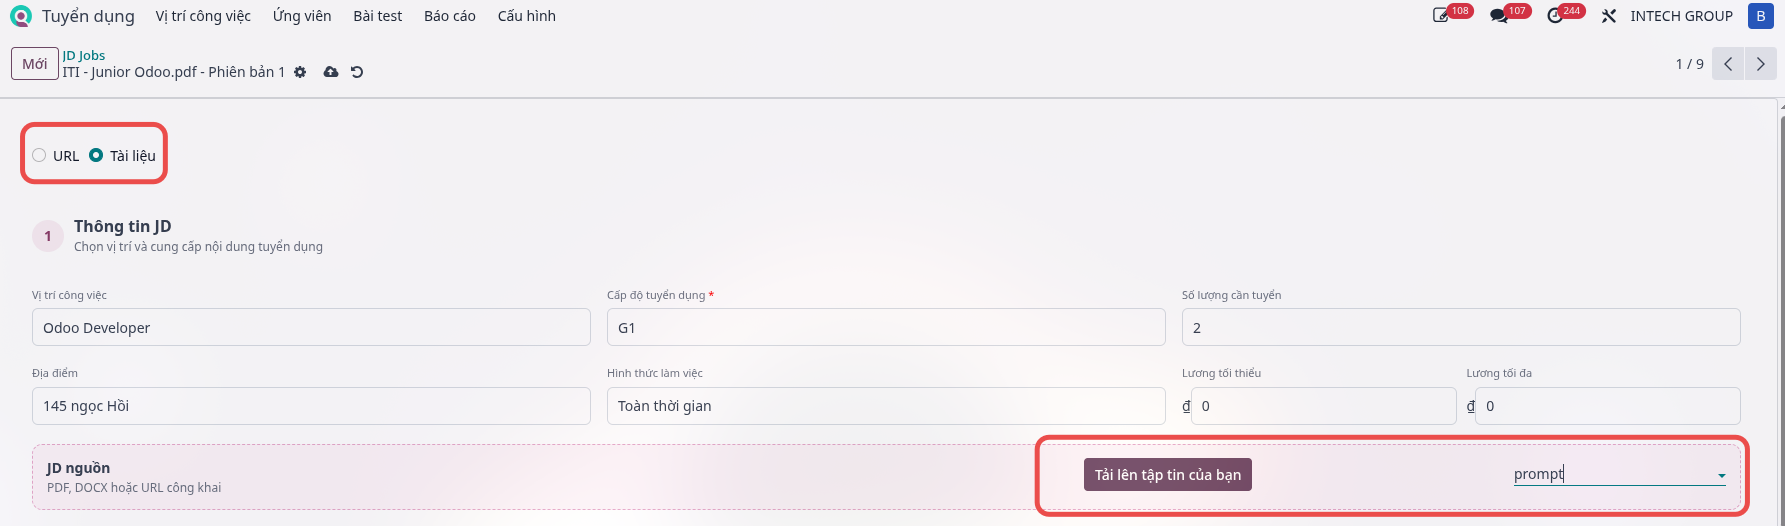
Task: Open the Cấp độ tuyển dụng G1 field
Action: tap(886, 327)
